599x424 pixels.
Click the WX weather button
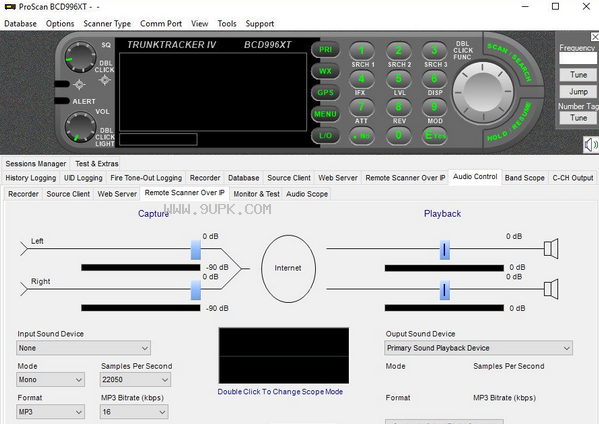coord(325,71)
